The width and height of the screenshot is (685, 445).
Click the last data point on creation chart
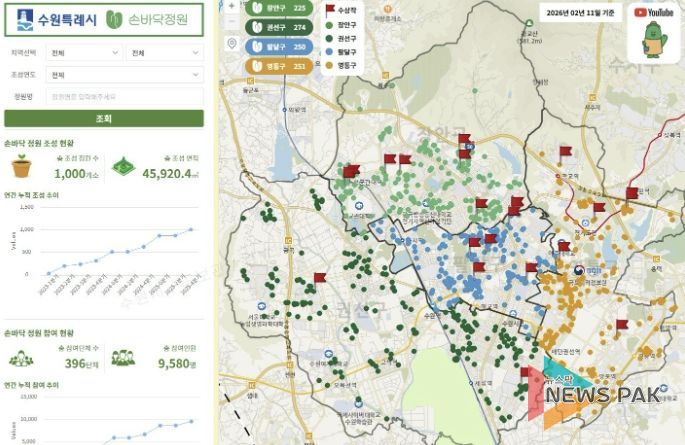pyautogui.click(x=192, y=230)
